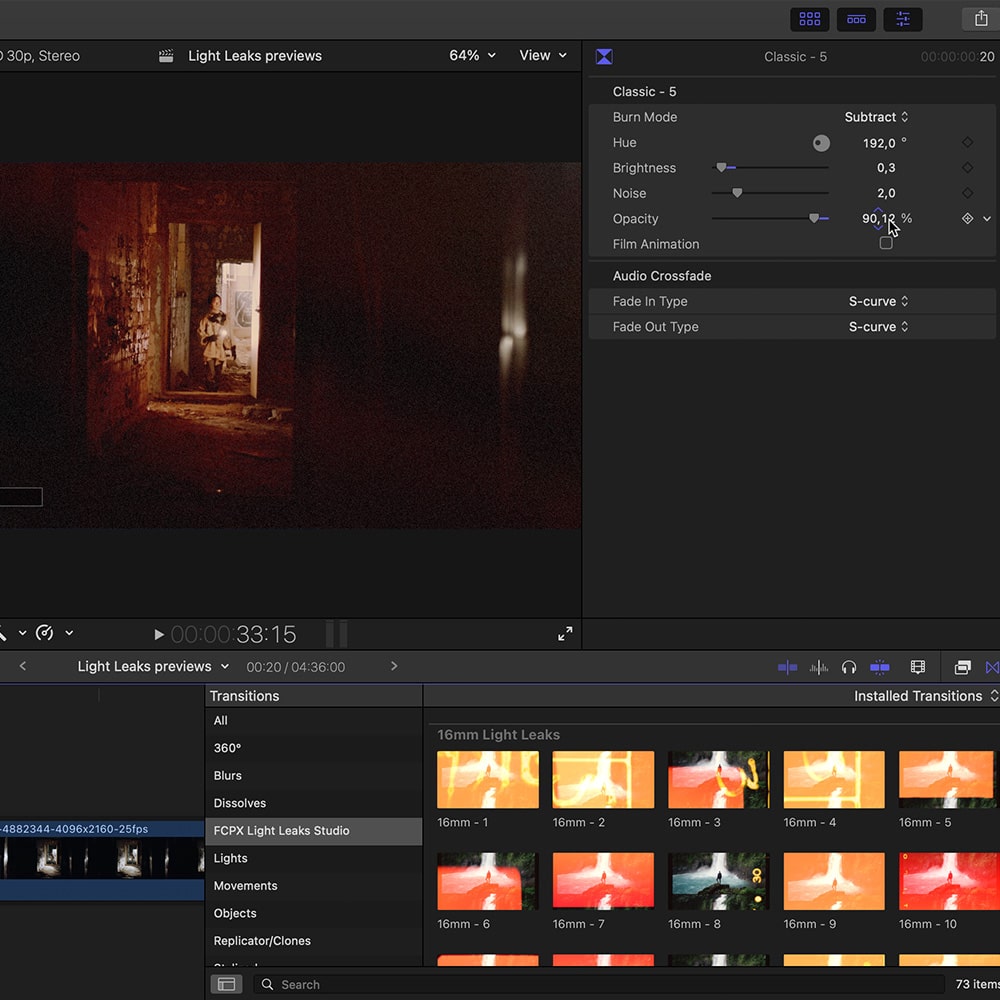Select the 16mm - 3 transition thumbnail

point(718,780)
